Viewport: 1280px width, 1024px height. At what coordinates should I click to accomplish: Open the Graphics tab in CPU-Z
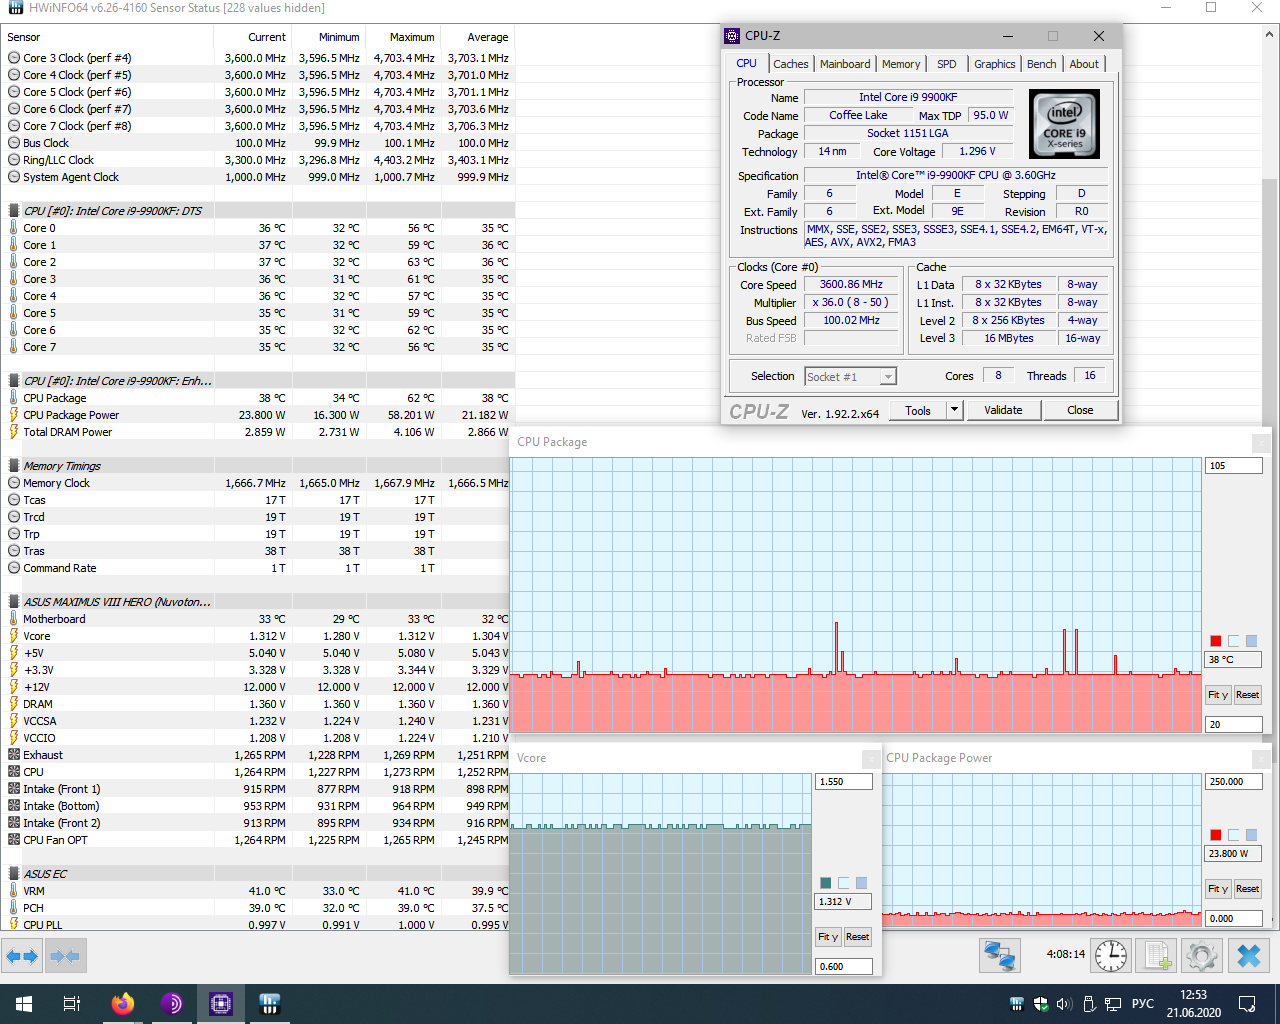pyautogui.click(x=995, y=64)
